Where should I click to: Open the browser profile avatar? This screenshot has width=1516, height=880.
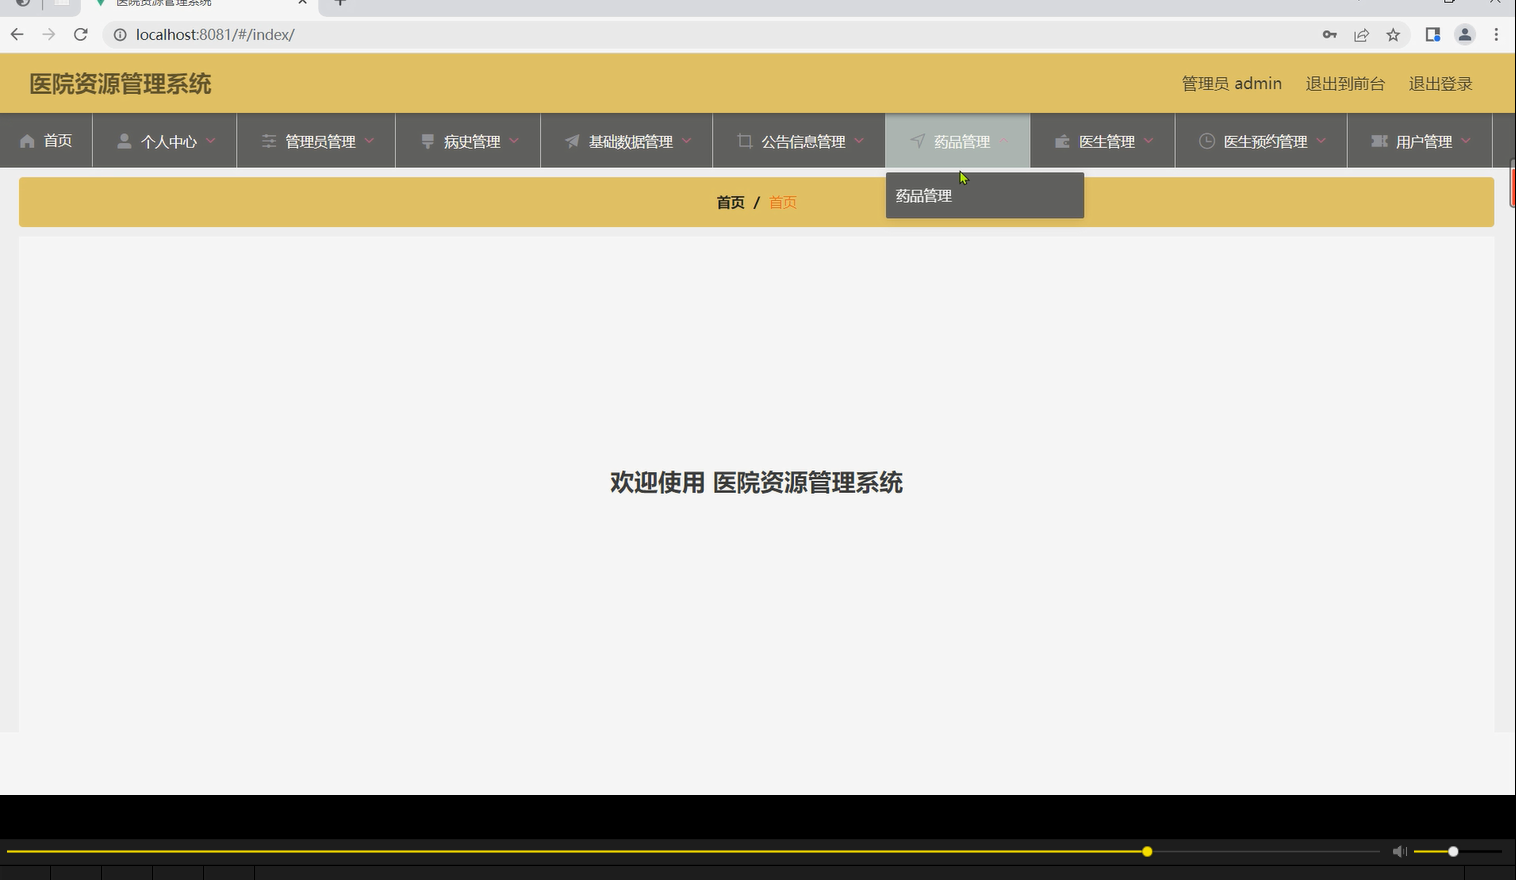[x=1465, y=34]
